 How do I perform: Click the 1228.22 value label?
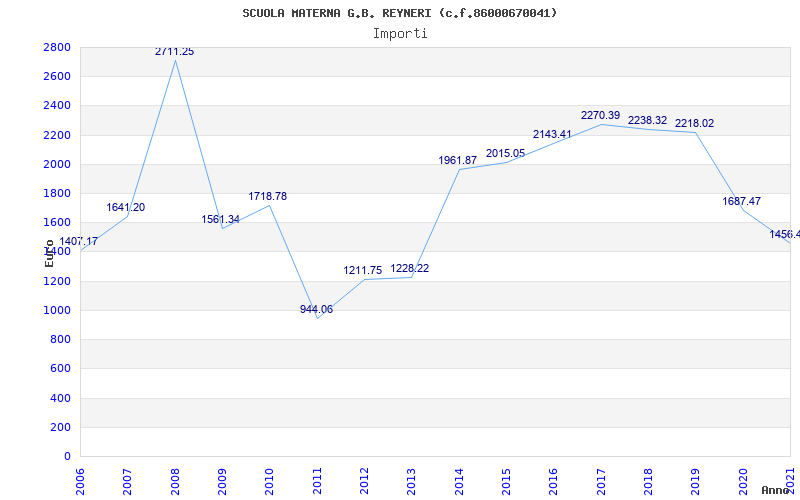(x=410, y=268)
